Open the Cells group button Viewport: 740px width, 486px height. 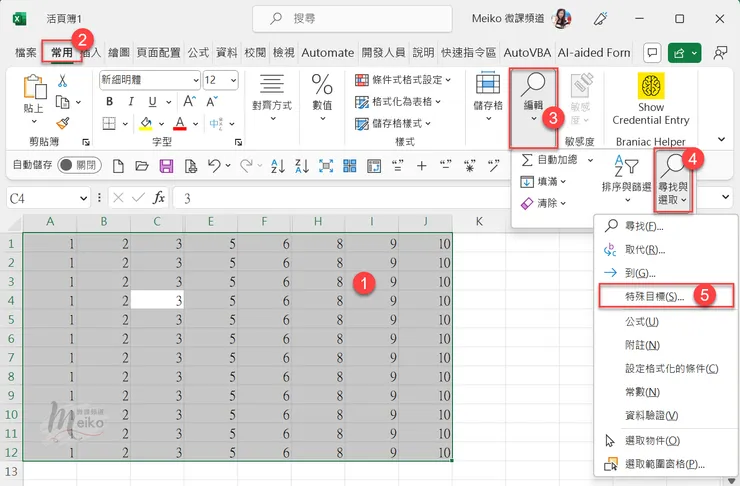(488, 98)
